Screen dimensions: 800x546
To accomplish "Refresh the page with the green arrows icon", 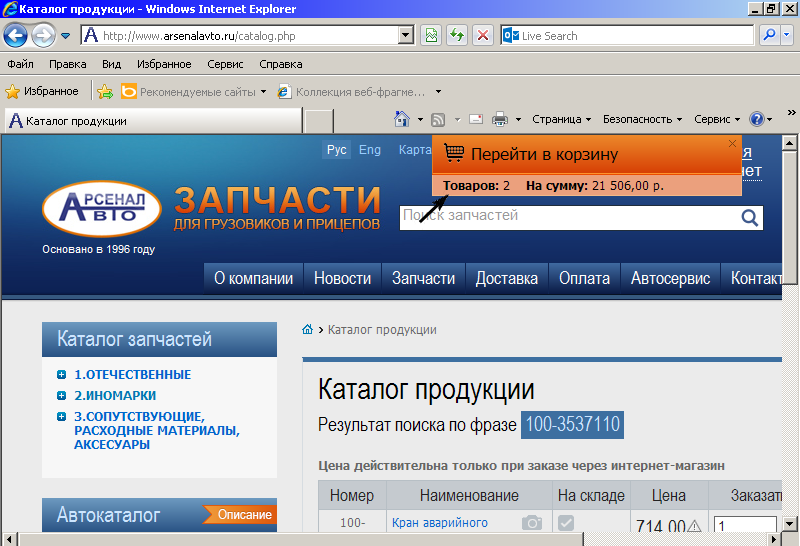I will [457, 36].
